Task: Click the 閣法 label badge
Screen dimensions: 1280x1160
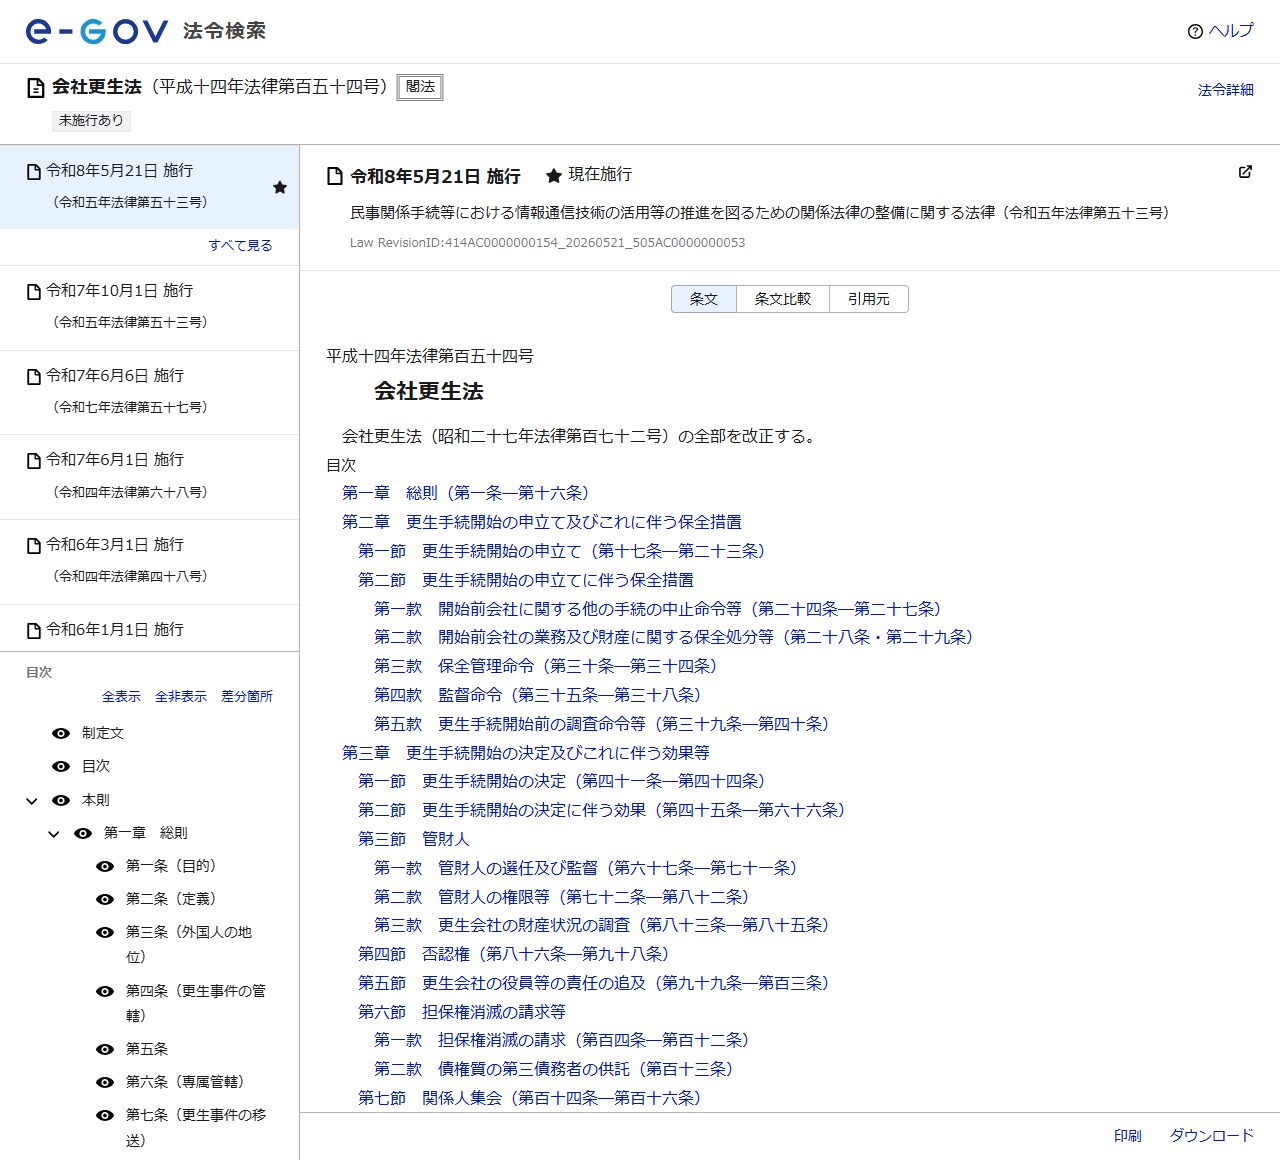Action: click(x=420, y=87)
